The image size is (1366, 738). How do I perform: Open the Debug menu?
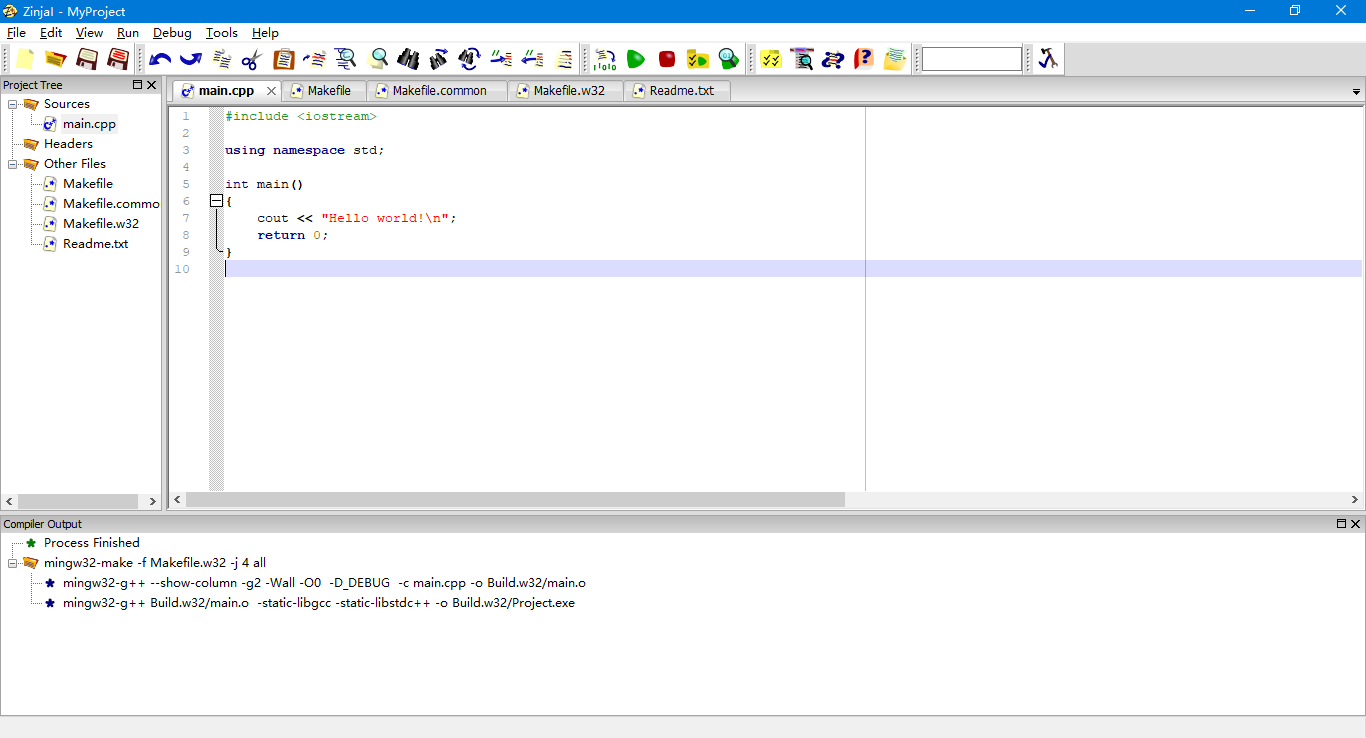point(172,32)
